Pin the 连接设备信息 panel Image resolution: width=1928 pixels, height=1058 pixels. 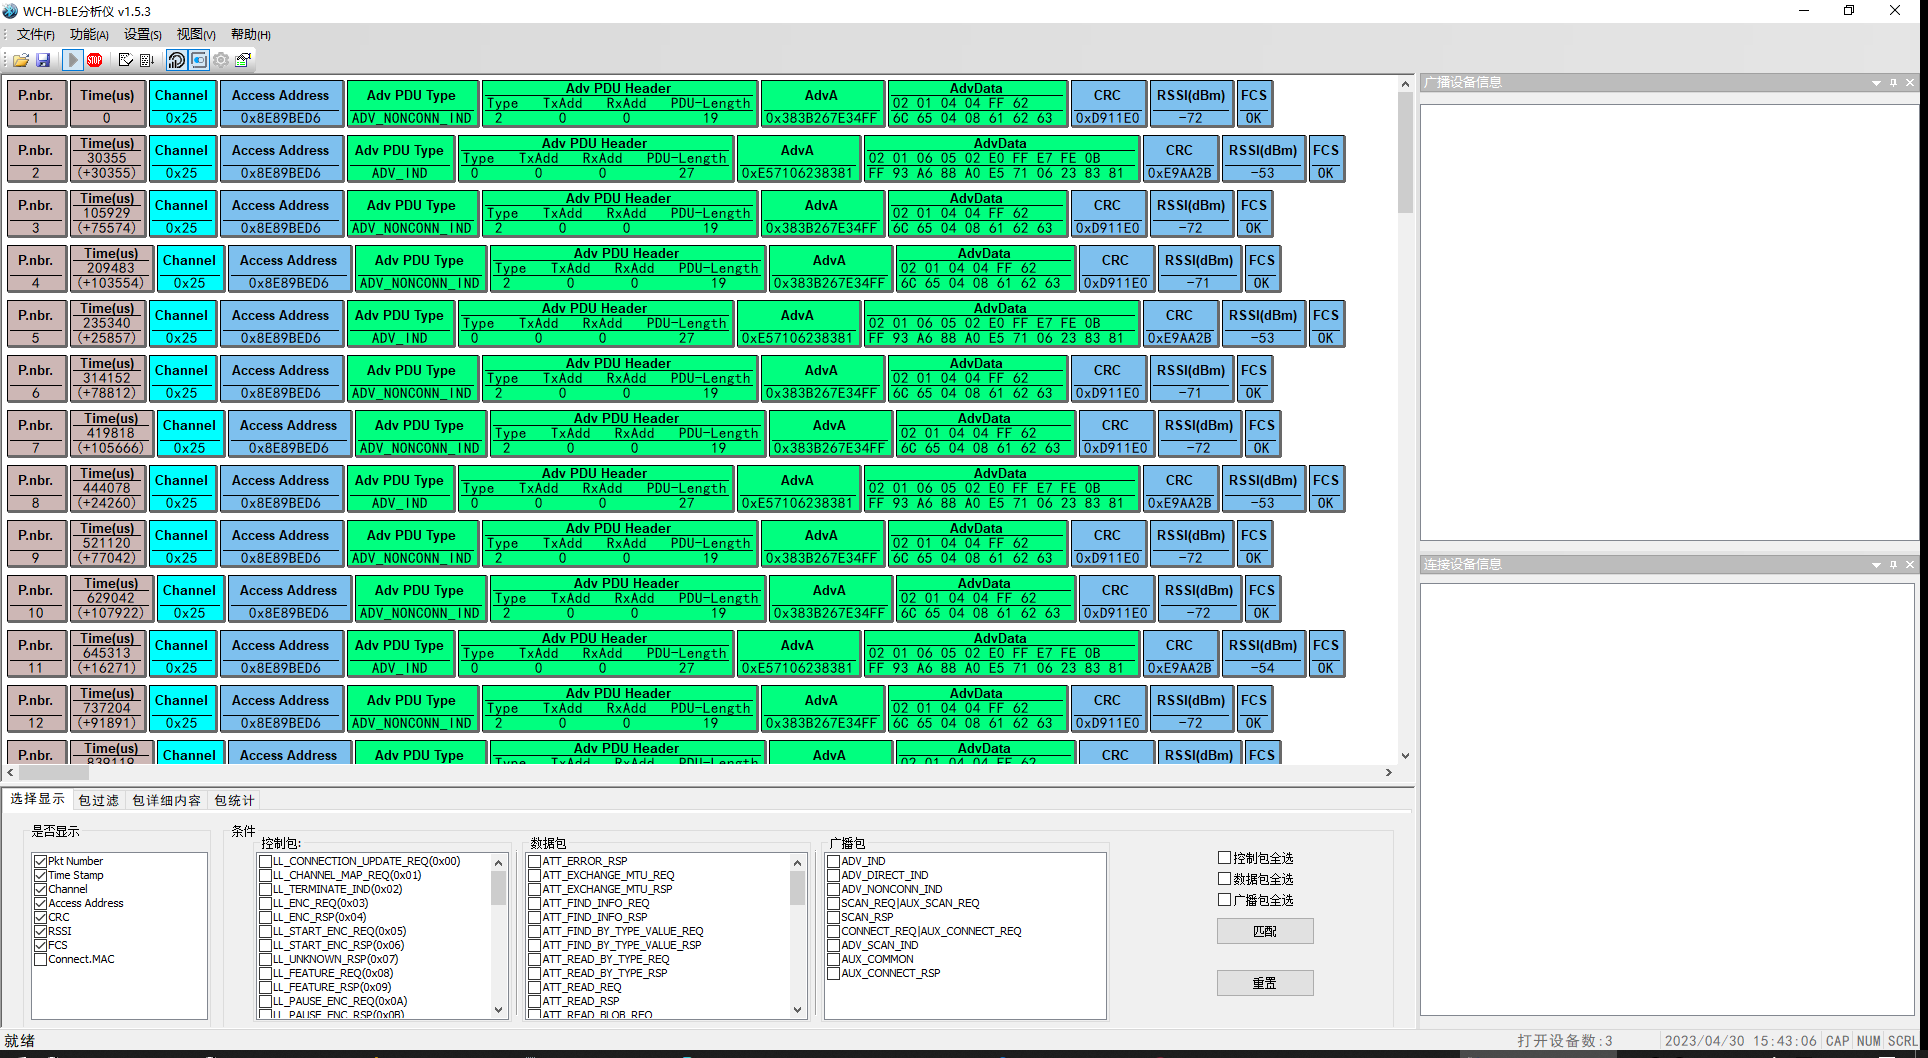coord(1893,565)
